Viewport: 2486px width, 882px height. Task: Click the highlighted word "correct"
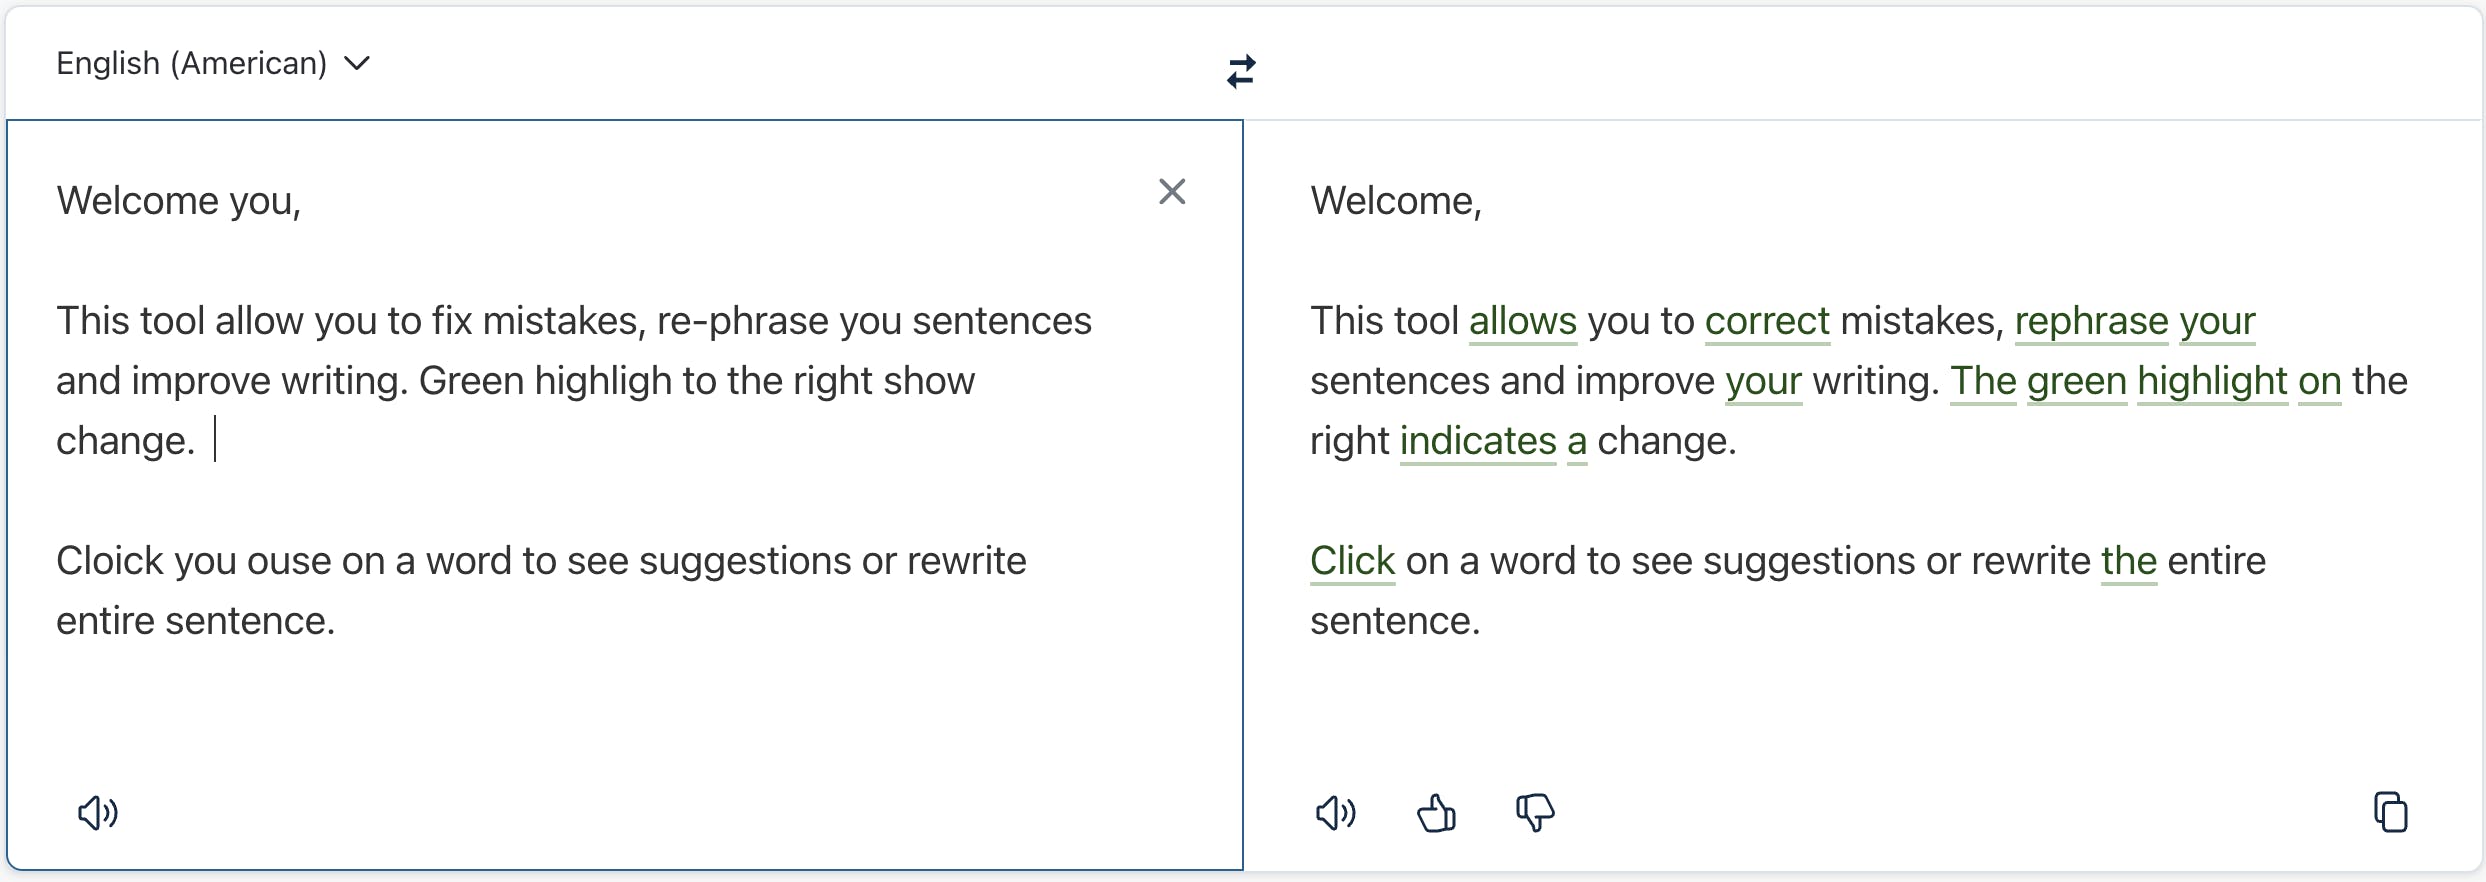[1767, 322]
